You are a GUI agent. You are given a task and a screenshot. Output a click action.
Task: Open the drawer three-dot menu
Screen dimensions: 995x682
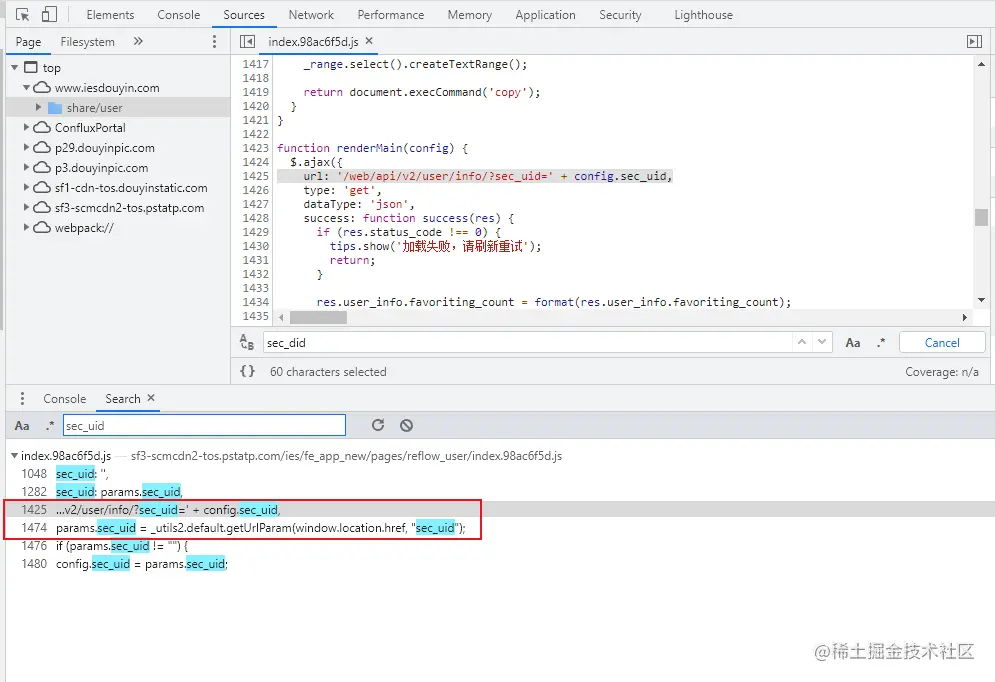22,398
